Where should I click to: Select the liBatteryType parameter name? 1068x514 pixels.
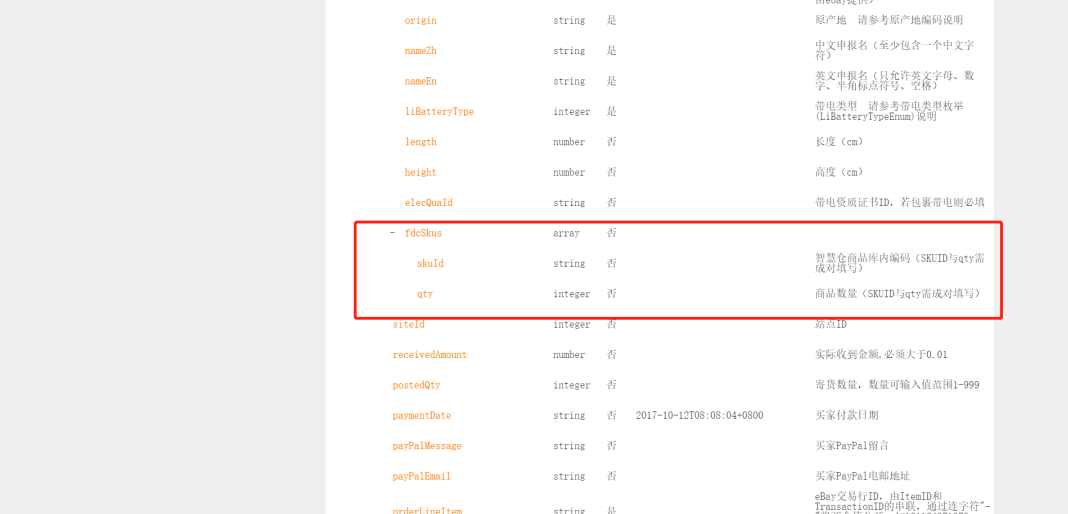click(x=439, y=112)
